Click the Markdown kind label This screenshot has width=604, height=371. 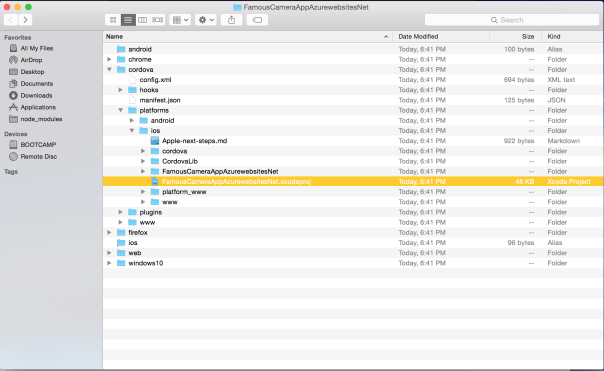click(x=564, y=141)
